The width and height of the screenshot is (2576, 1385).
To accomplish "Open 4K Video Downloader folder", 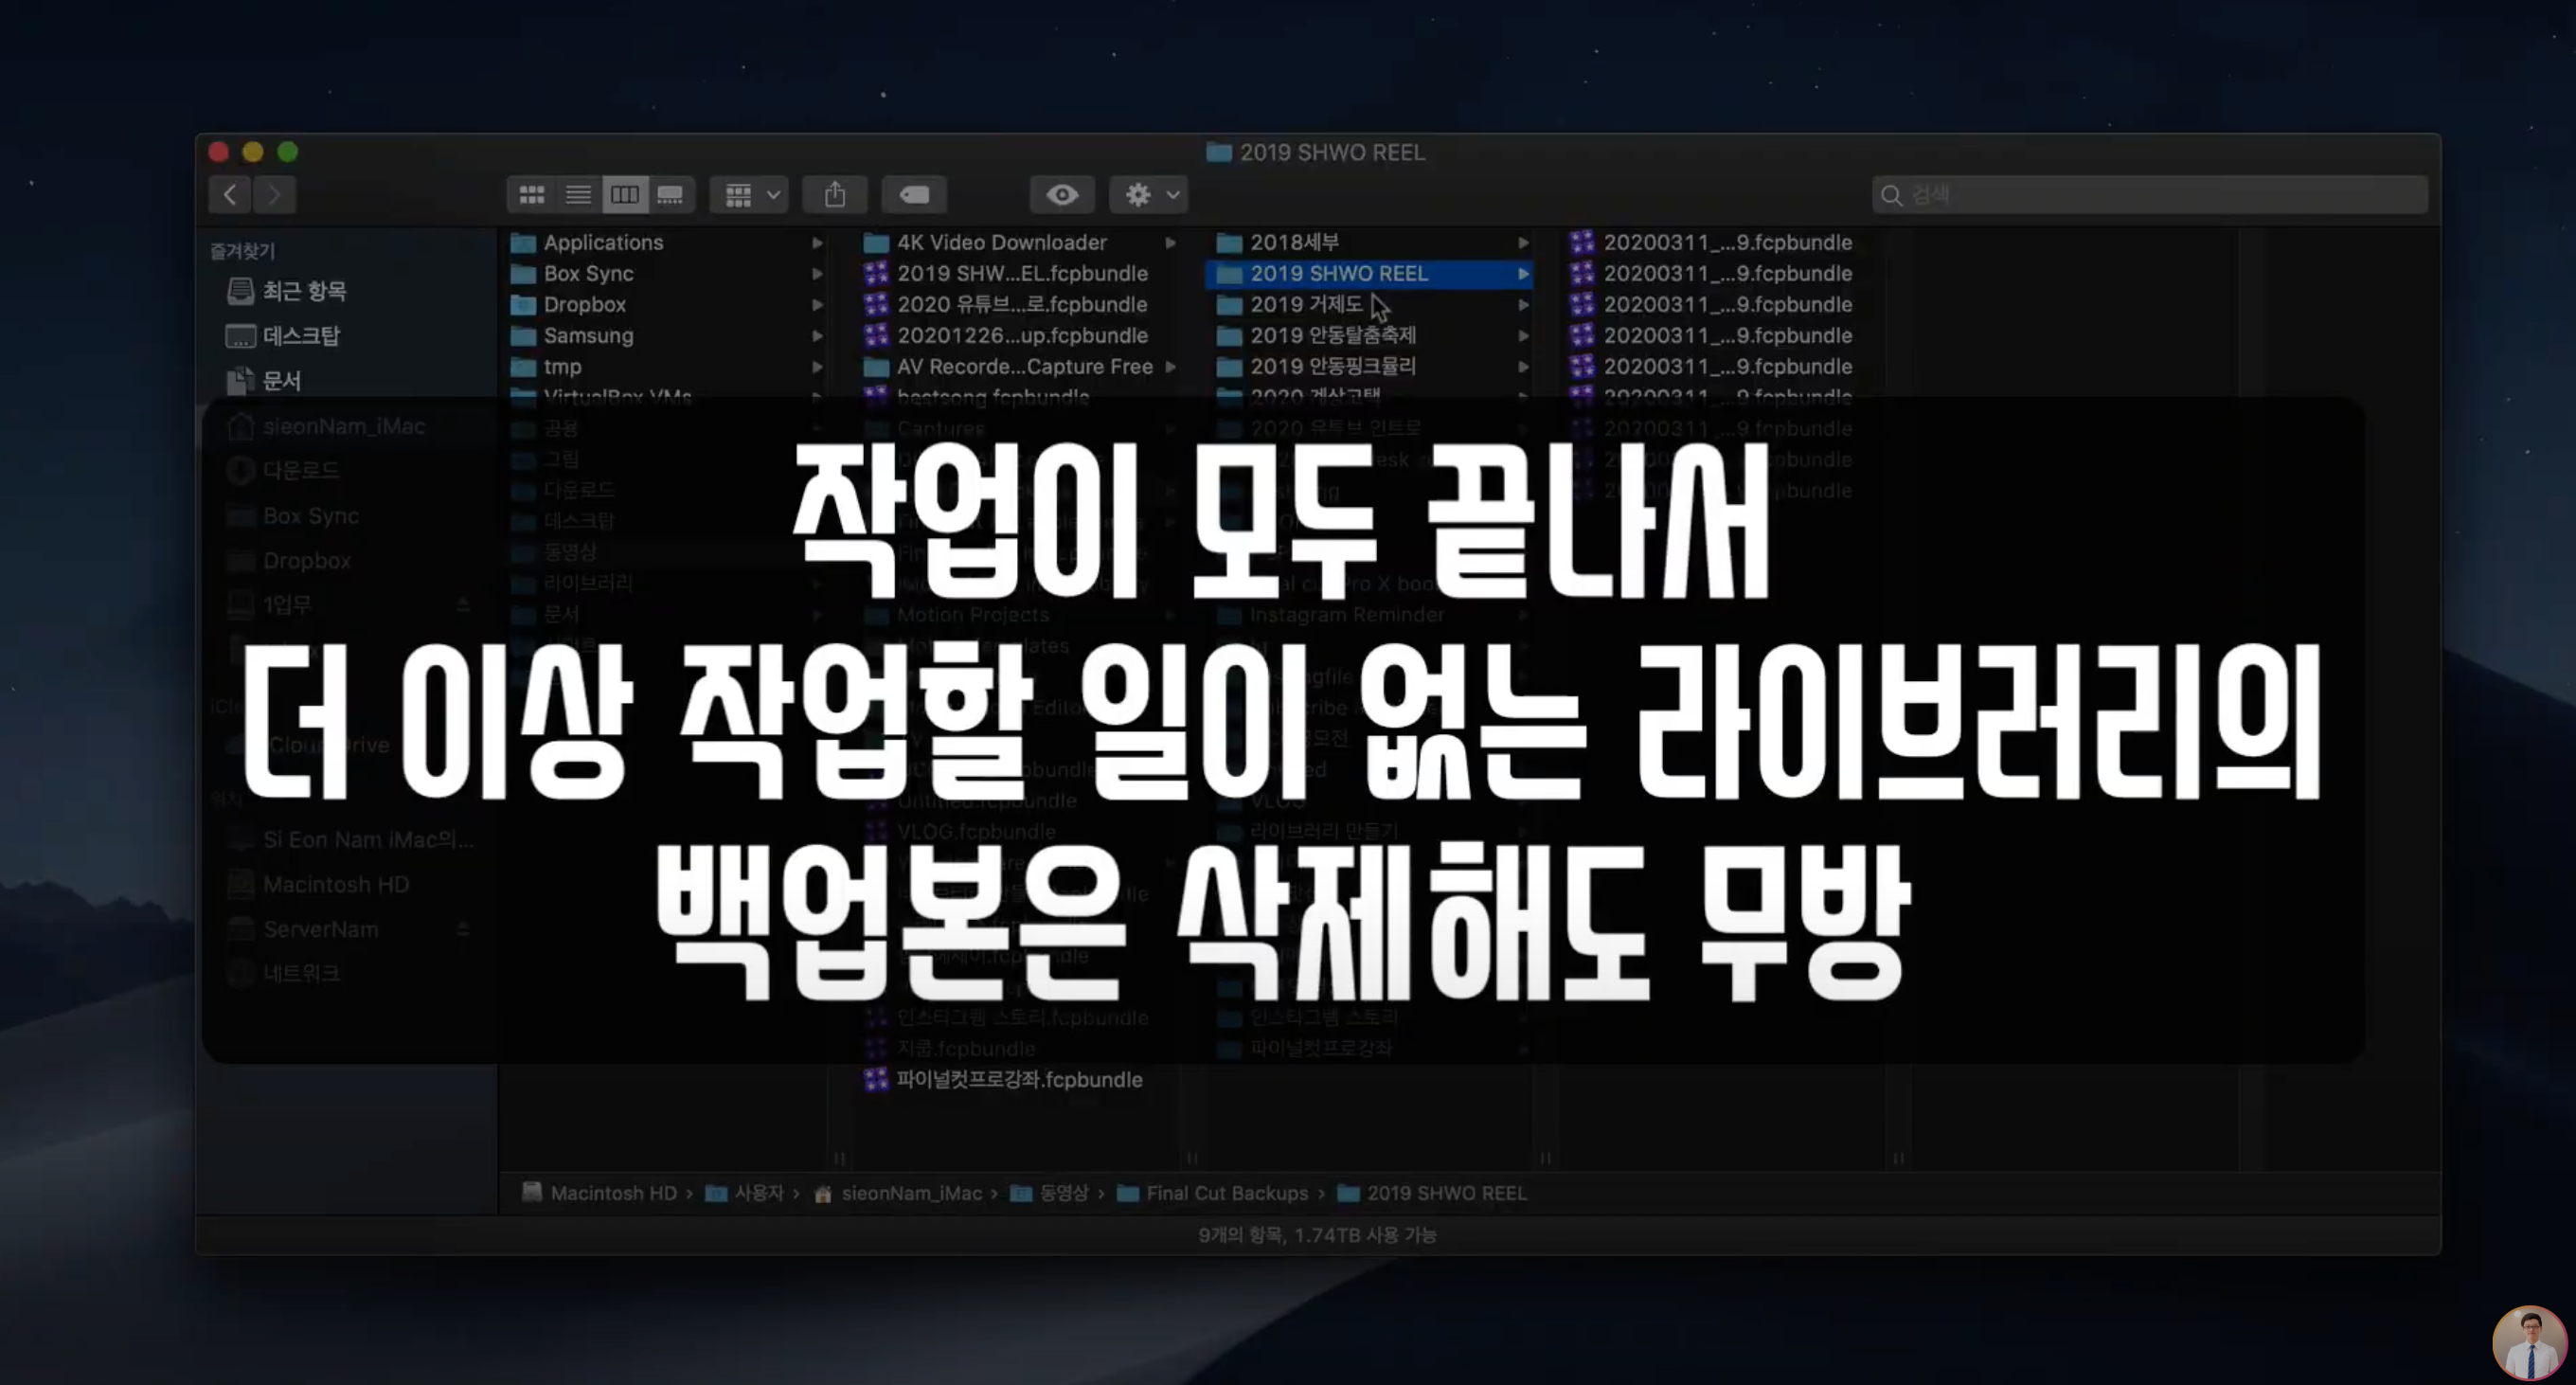I will pyautogui.click(x=1001, y=242).
